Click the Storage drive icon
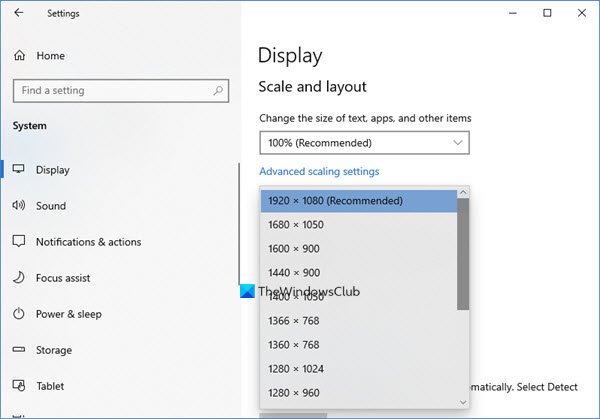 point(19,350)
